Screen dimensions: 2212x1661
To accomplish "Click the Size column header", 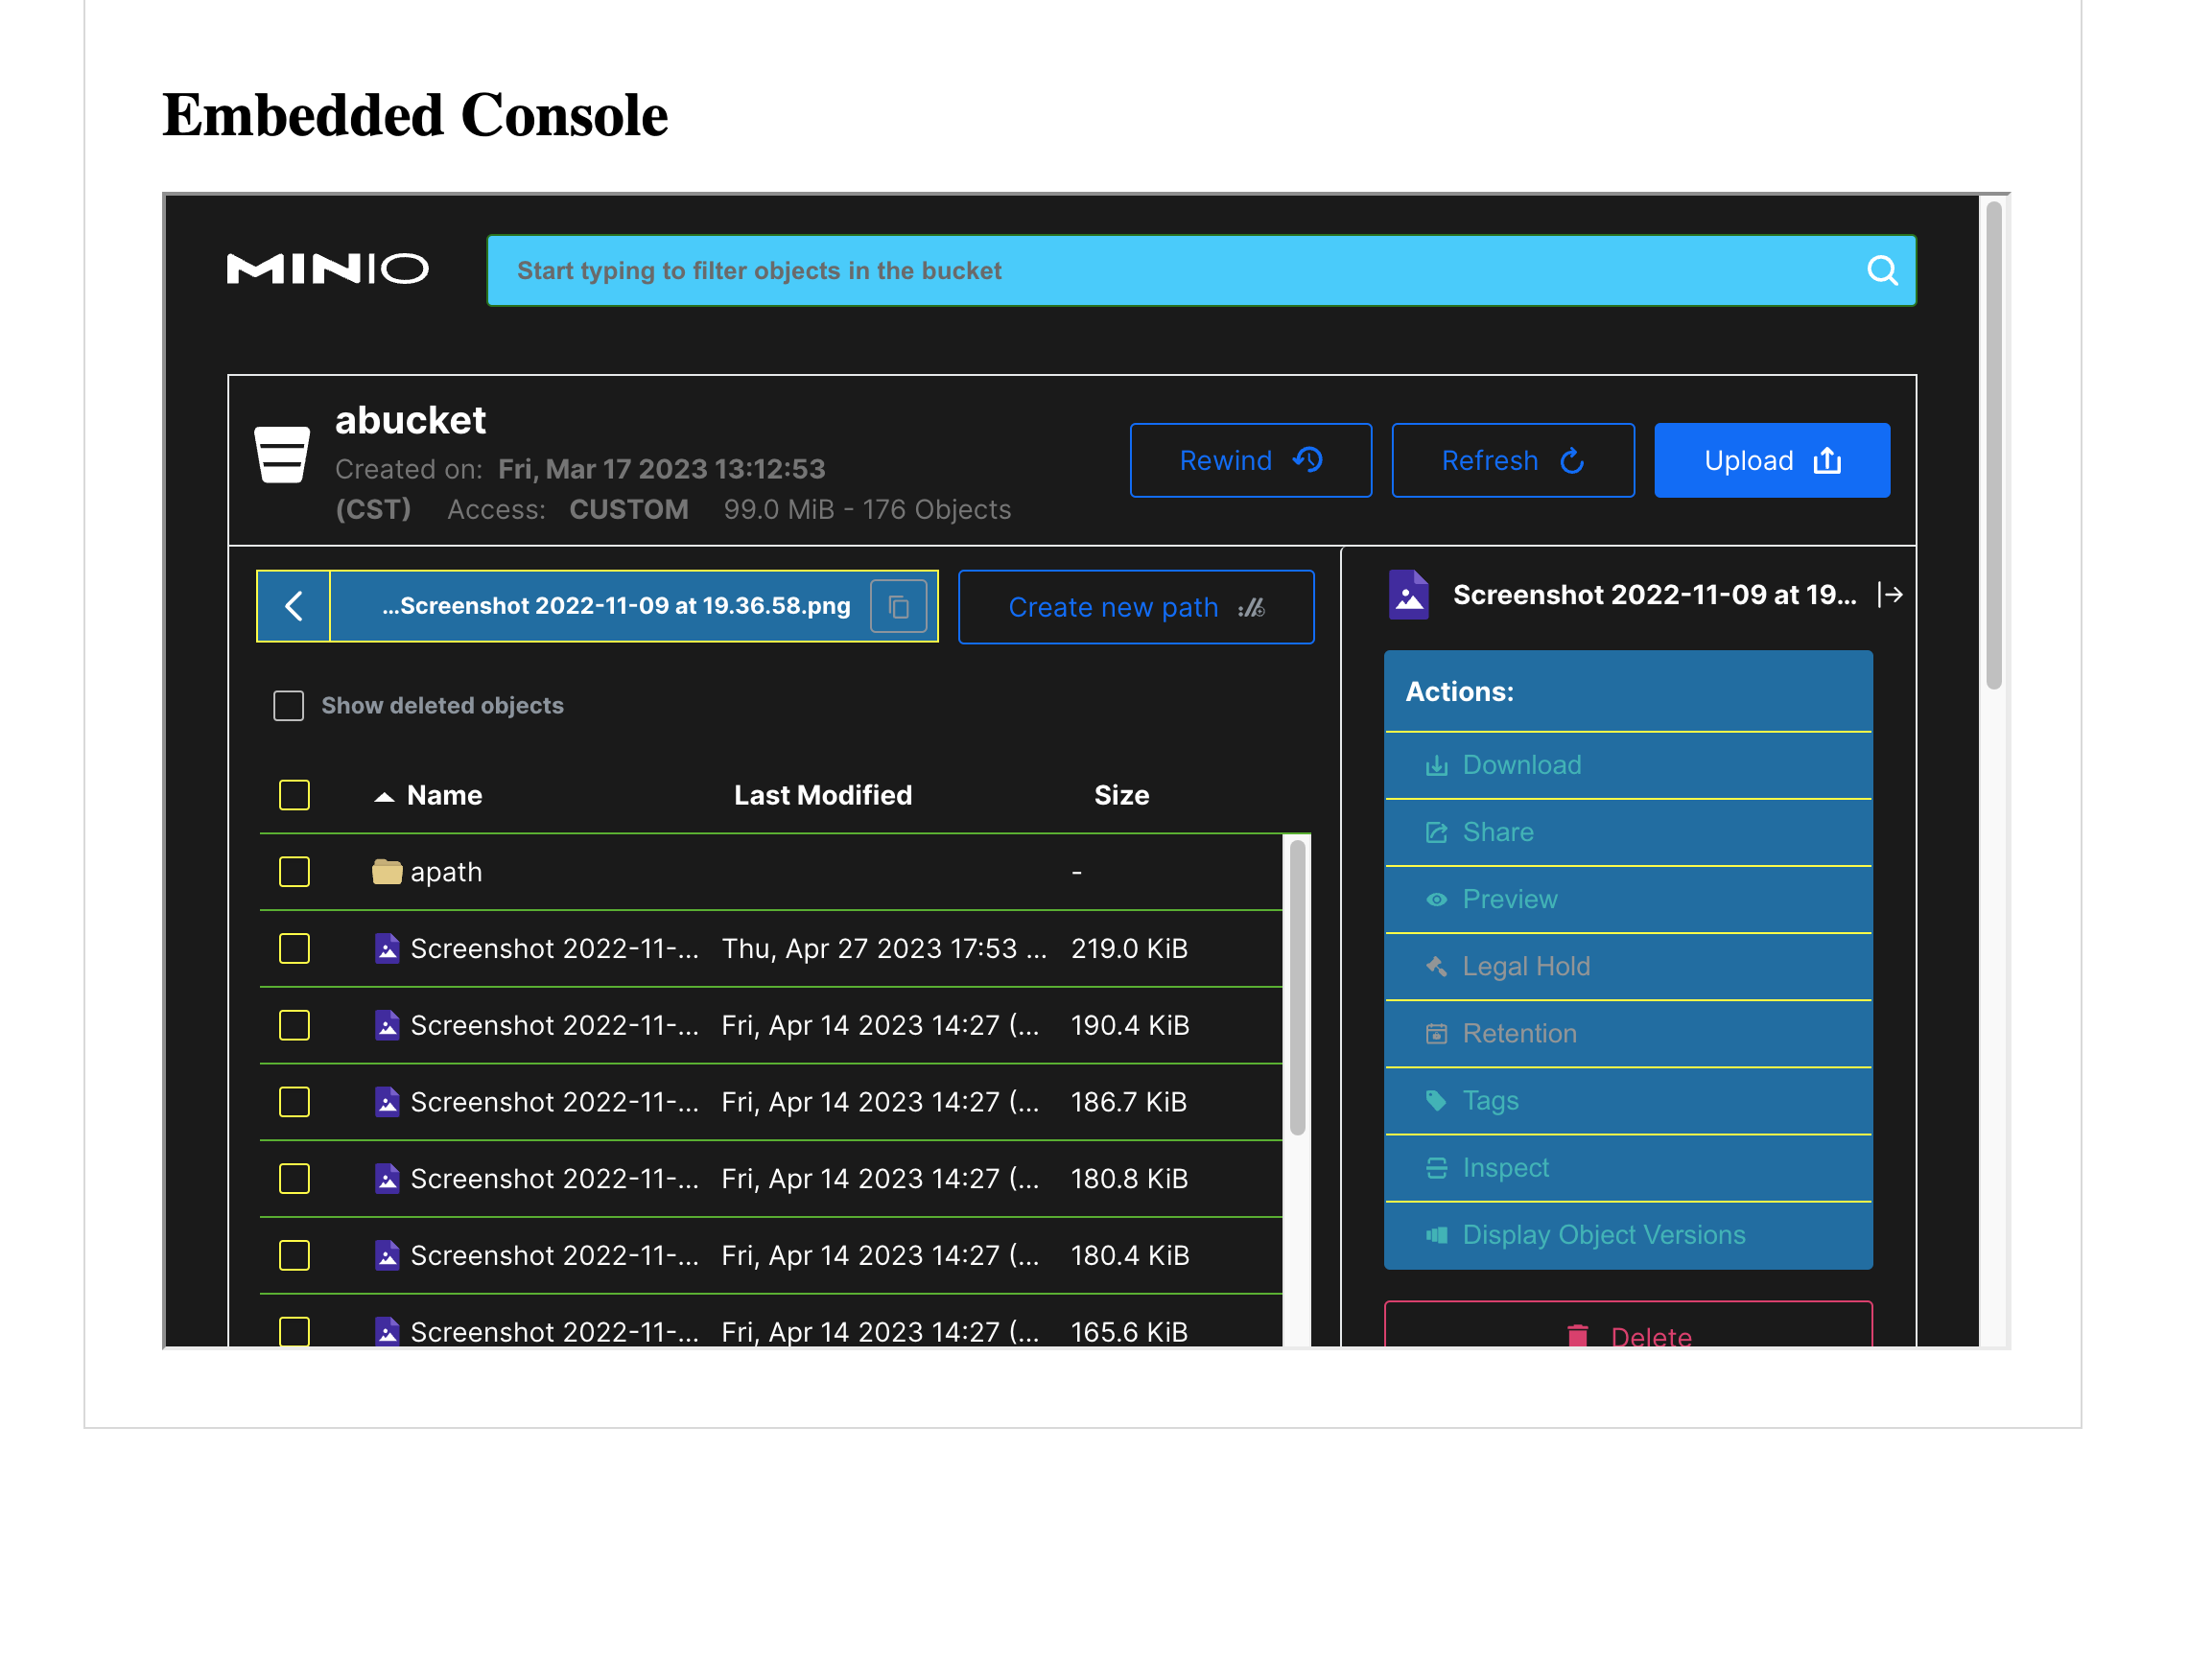I will tap(1121, 795).
